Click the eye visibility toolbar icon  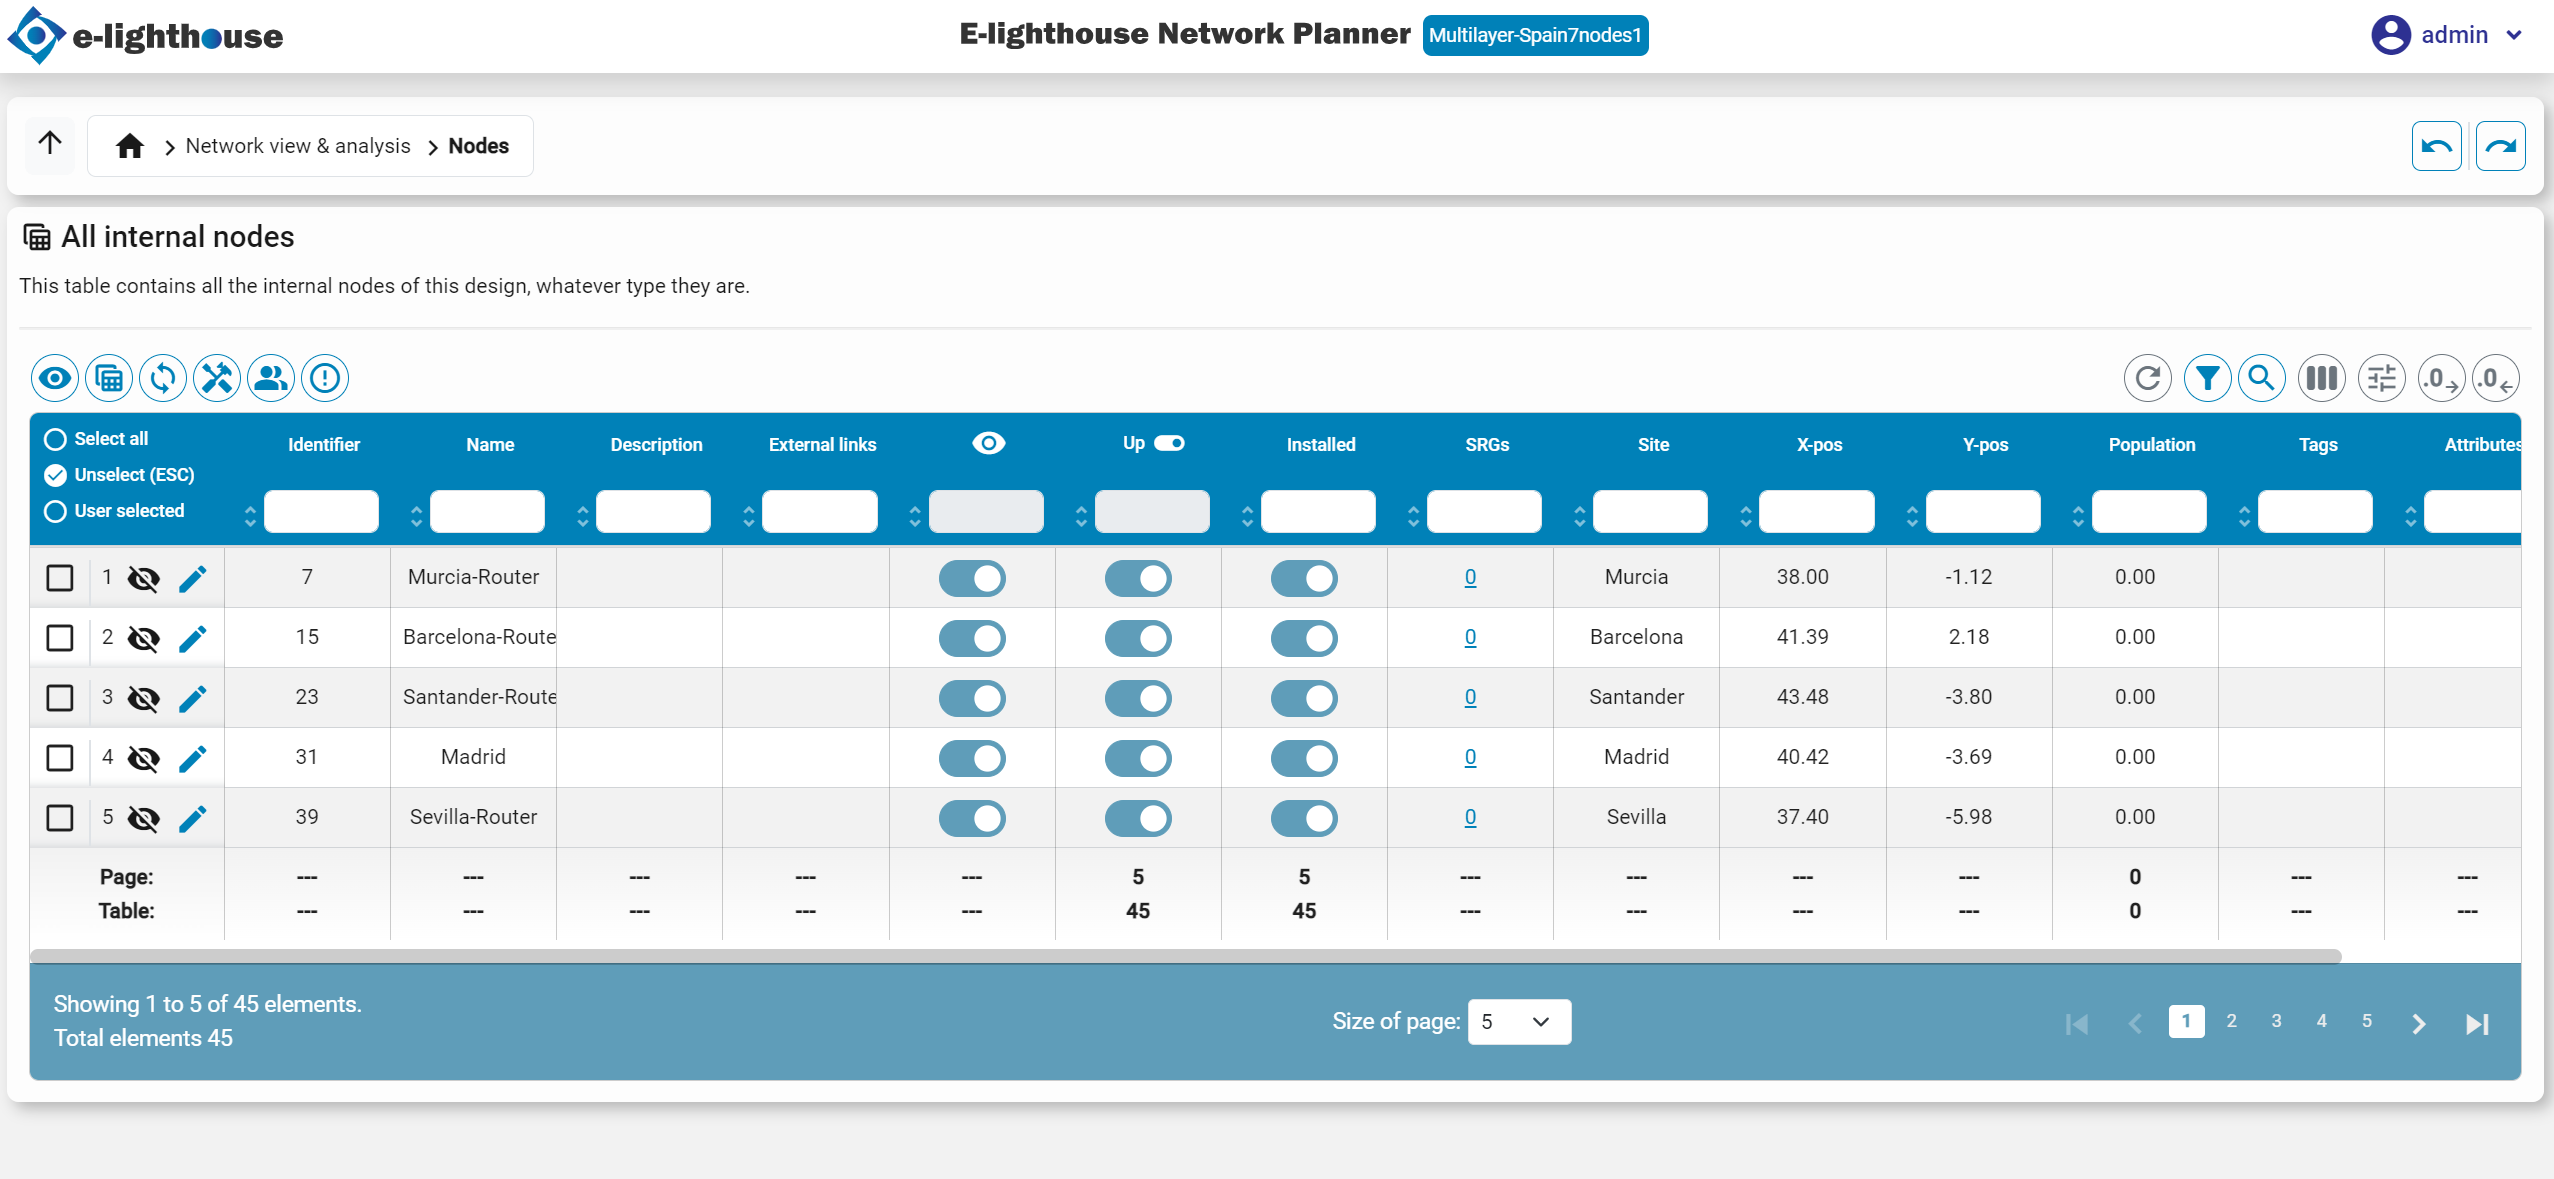(55, 378)
